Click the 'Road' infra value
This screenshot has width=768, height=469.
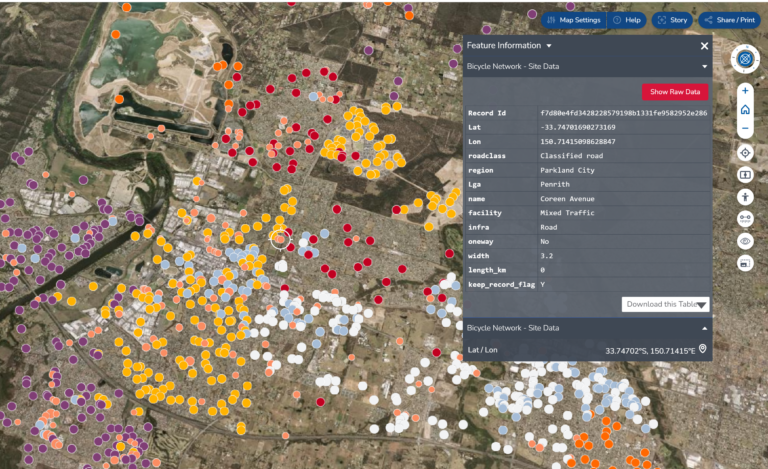tap(549, 227)
